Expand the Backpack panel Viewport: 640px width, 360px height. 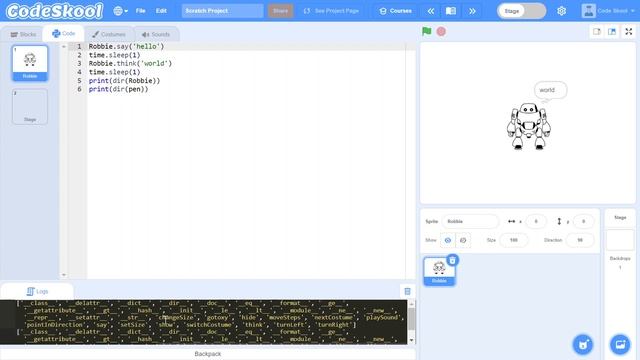click(x=208, y=354)
